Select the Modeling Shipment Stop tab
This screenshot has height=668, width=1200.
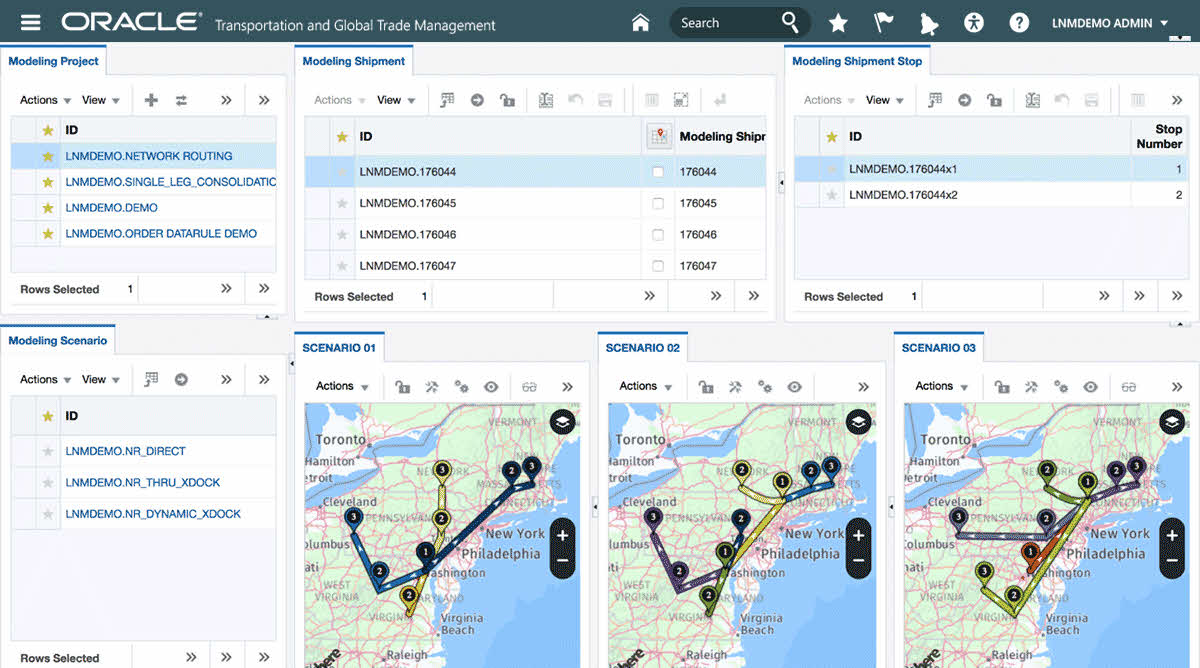click(x=857, y=60)
